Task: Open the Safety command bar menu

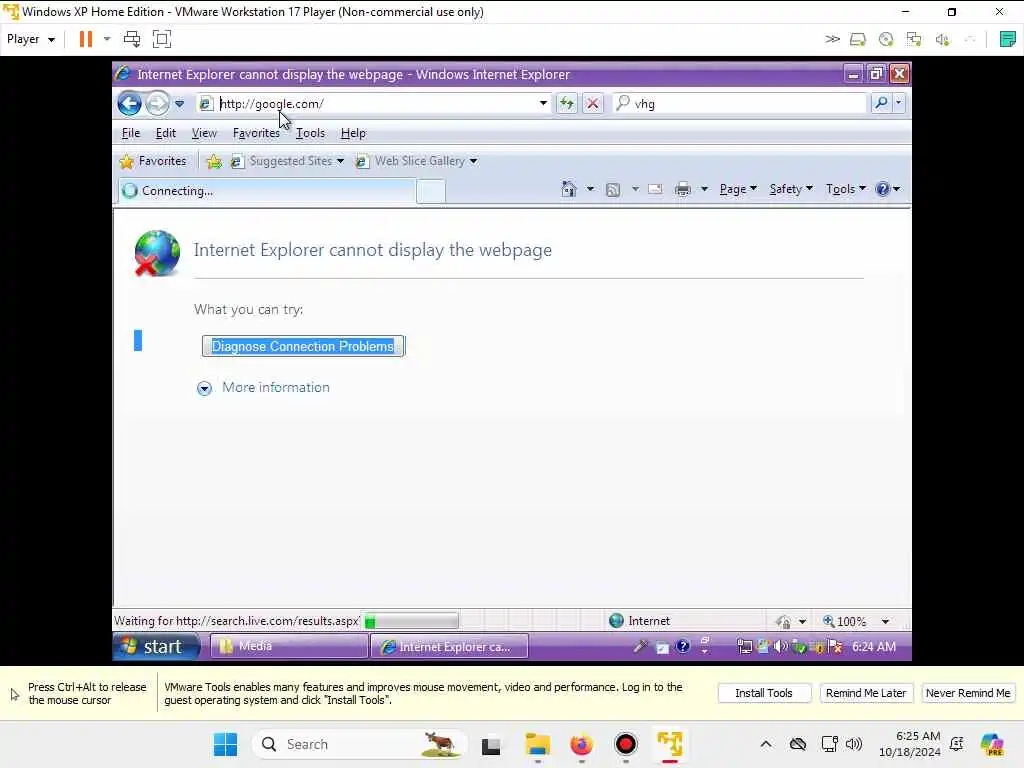Action: (790, 189)
